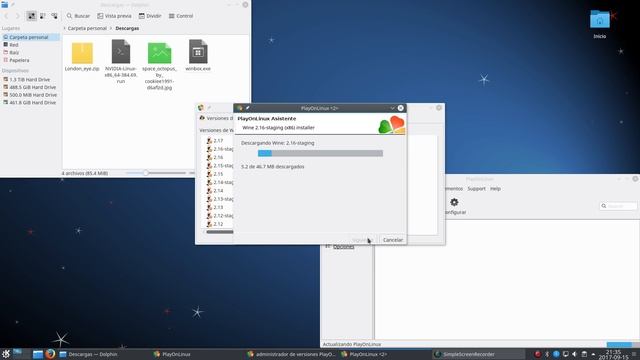Switch to administrador de versiones taskbar entry
Viewport: 640px width, 360px height.
(x=291, y=354)
